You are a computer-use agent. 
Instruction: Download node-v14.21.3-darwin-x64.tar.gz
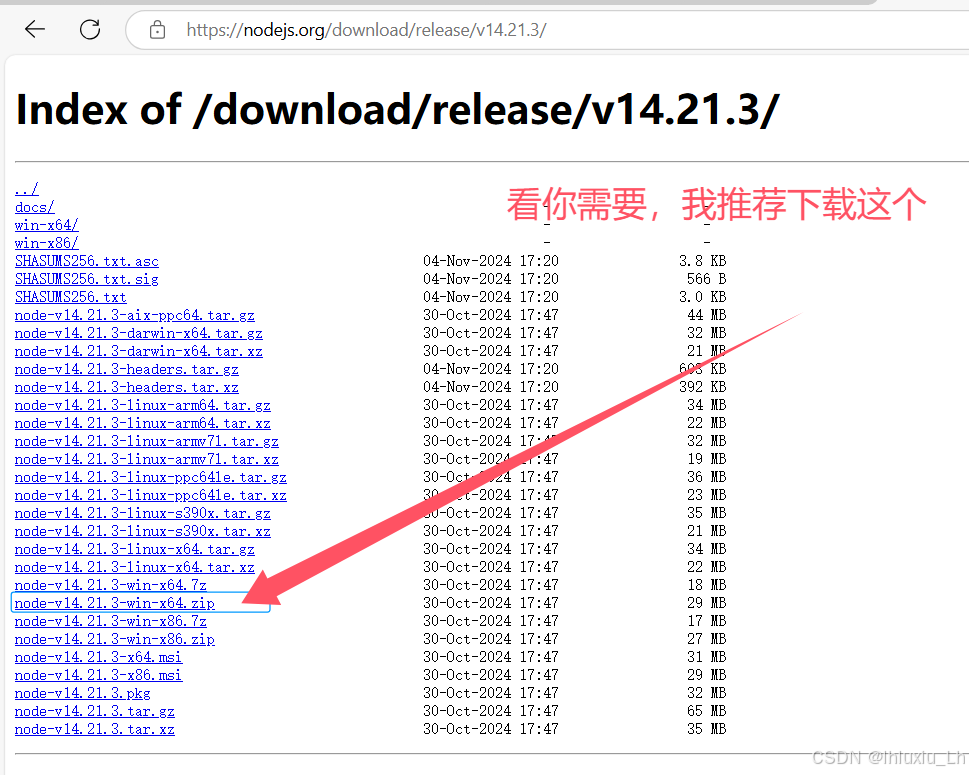139,333
